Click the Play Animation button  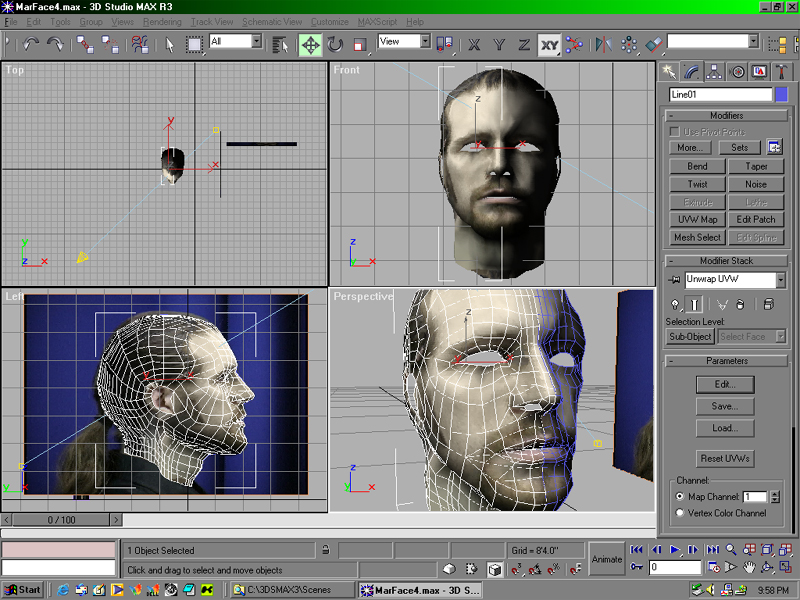coord(674,550)
